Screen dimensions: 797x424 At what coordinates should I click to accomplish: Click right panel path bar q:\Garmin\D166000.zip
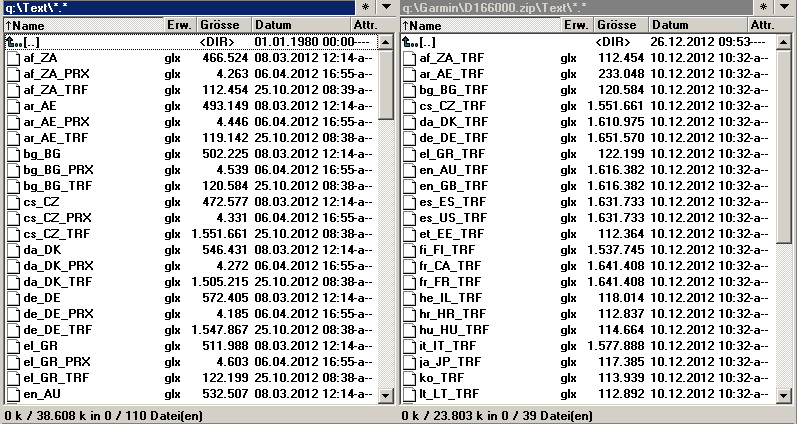[x=576, y=7]
